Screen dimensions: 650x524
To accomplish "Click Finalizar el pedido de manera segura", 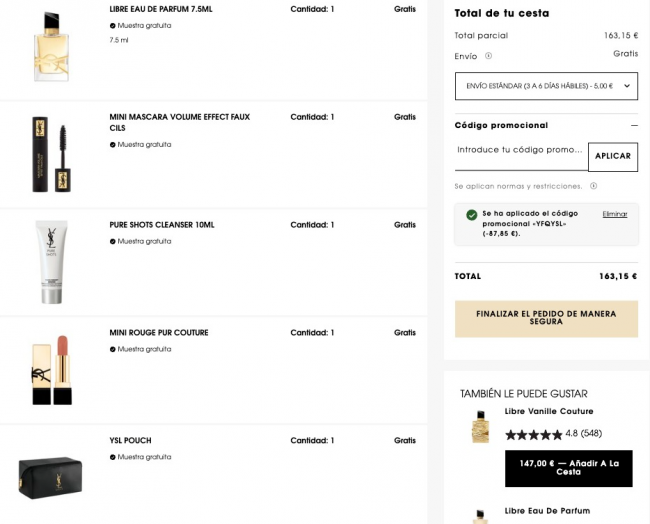I will click(546, 318).
